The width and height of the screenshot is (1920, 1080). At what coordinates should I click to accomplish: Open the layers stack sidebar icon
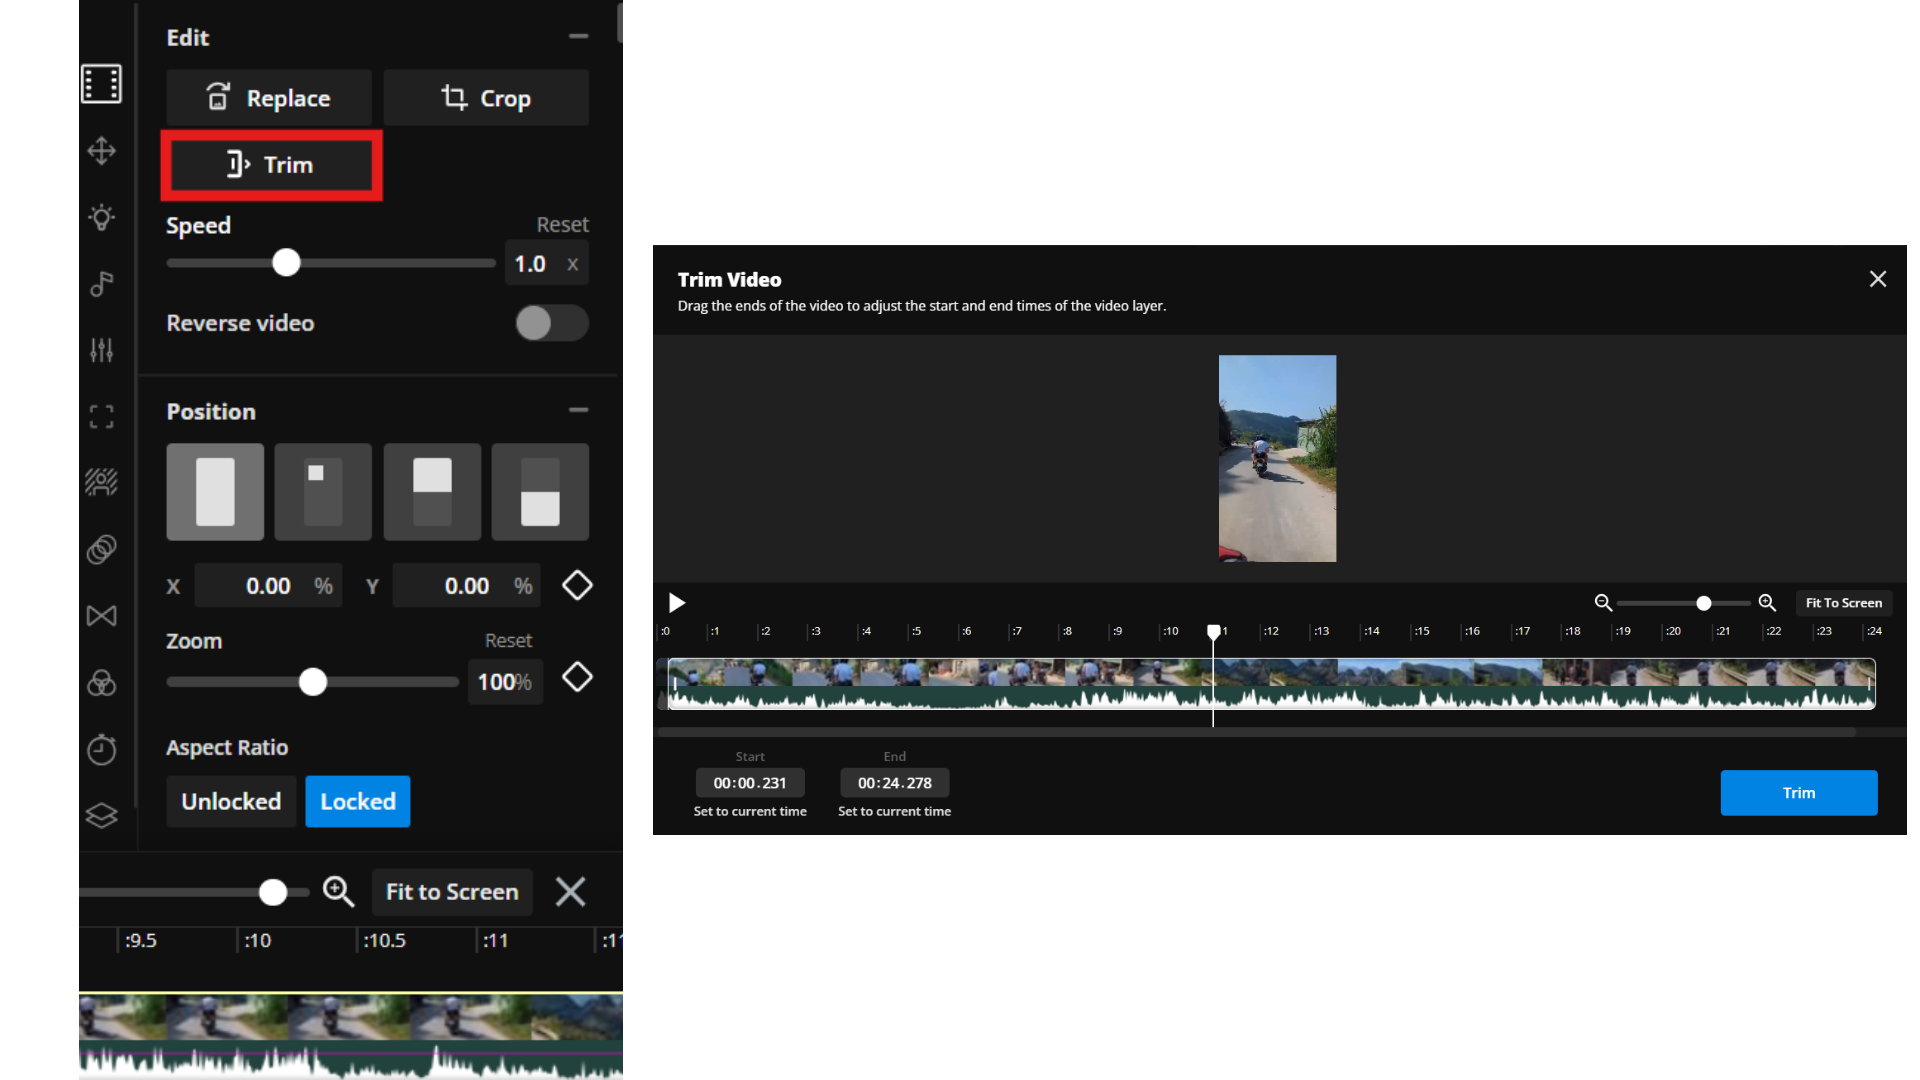pyautogui.click(x=101, y=816)
